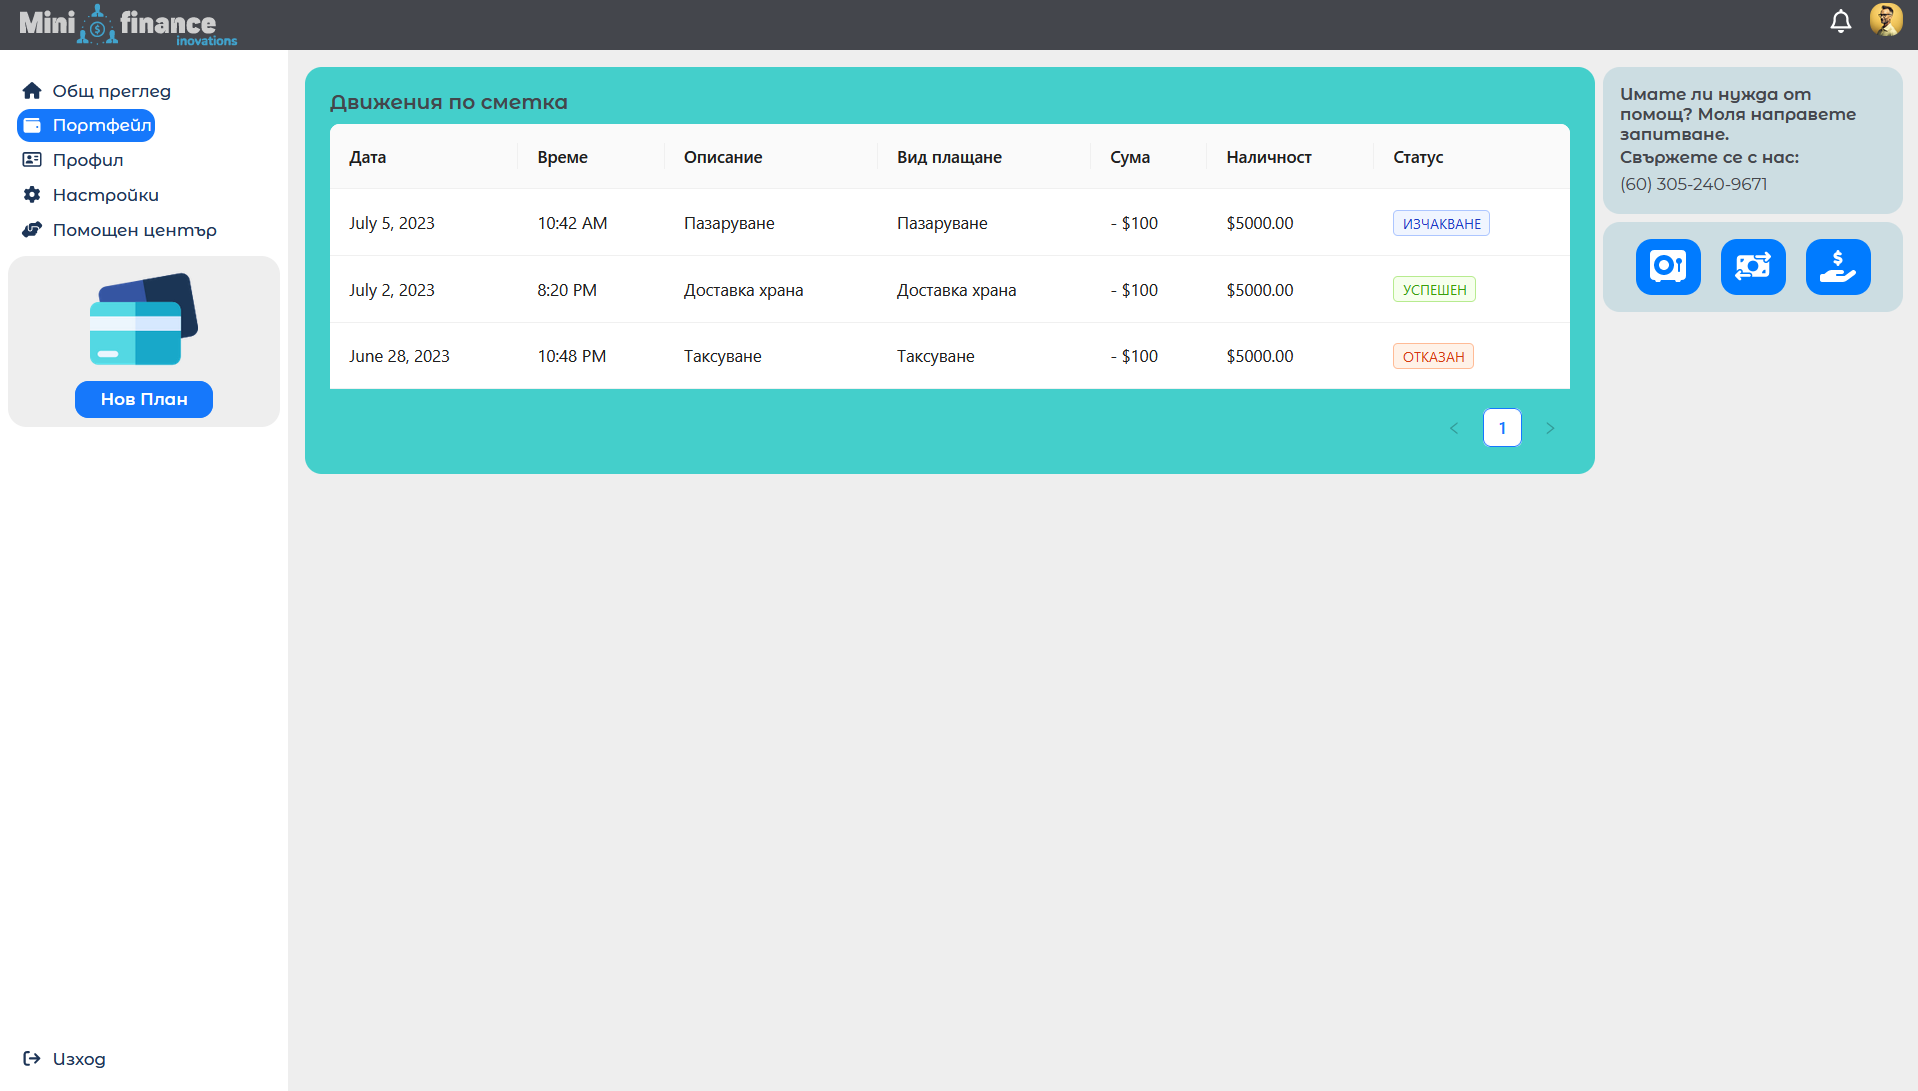The width and height of the screenshot is (1918, 1091).
Task: Open Настройки section
Action: click(105, 195)
